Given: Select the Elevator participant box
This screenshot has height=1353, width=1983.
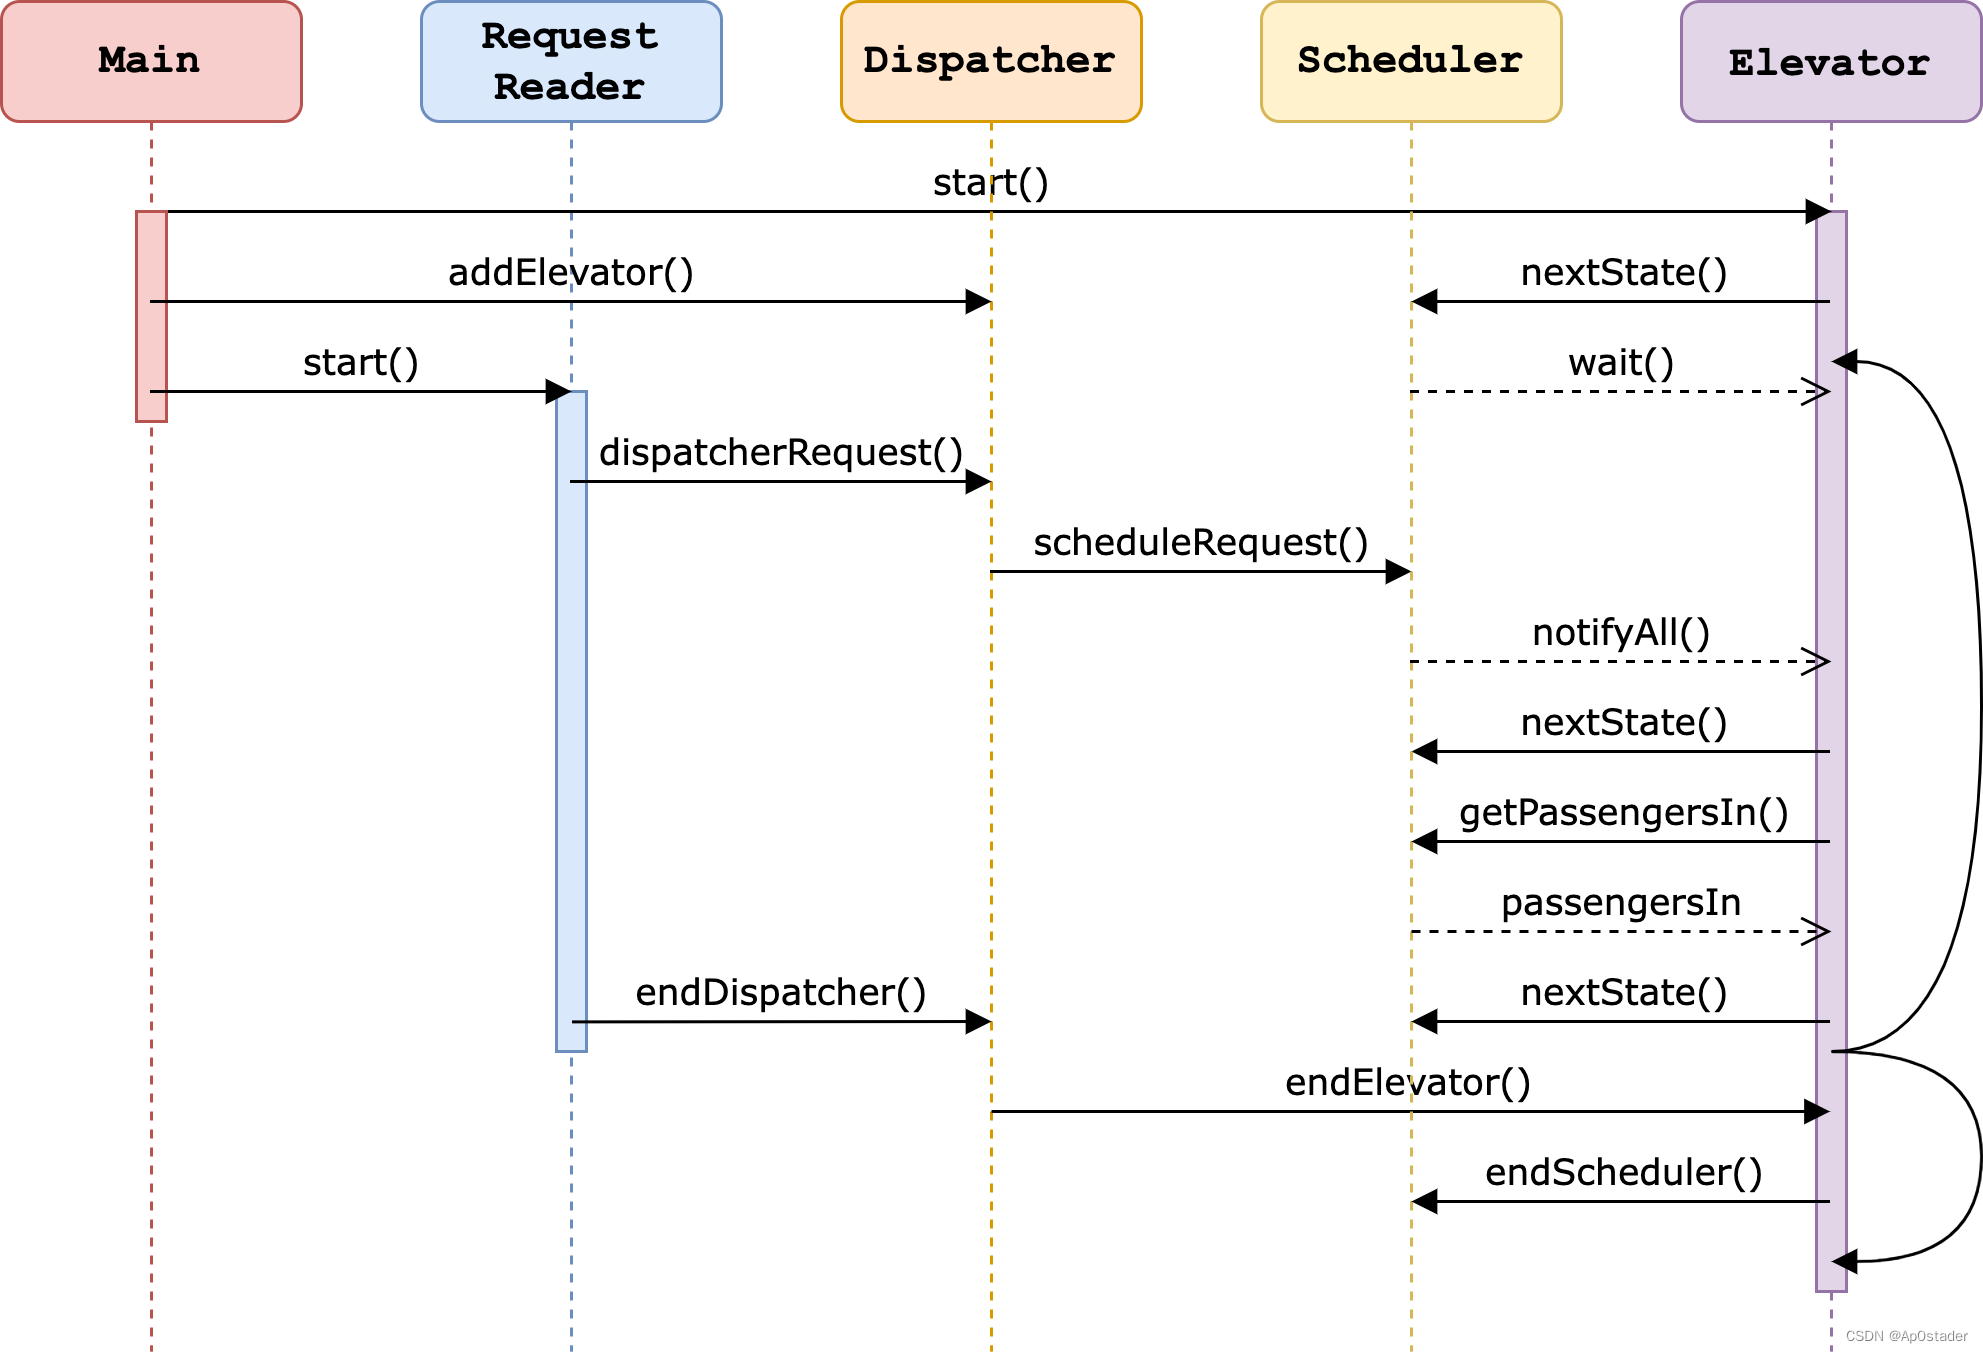Looking at the screenshot, I should coord(1831,61).
